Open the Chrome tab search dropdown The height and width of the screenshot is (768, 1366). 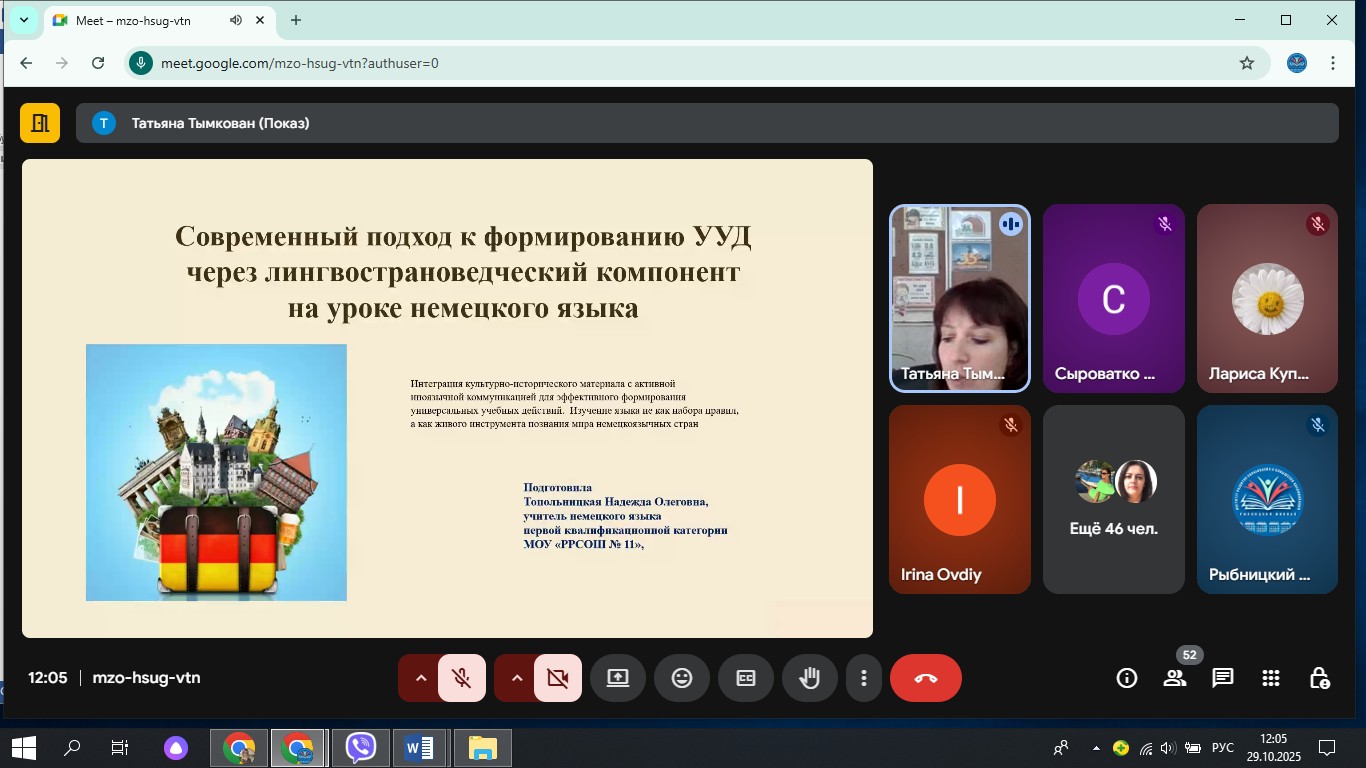click(x=24, y=20)
